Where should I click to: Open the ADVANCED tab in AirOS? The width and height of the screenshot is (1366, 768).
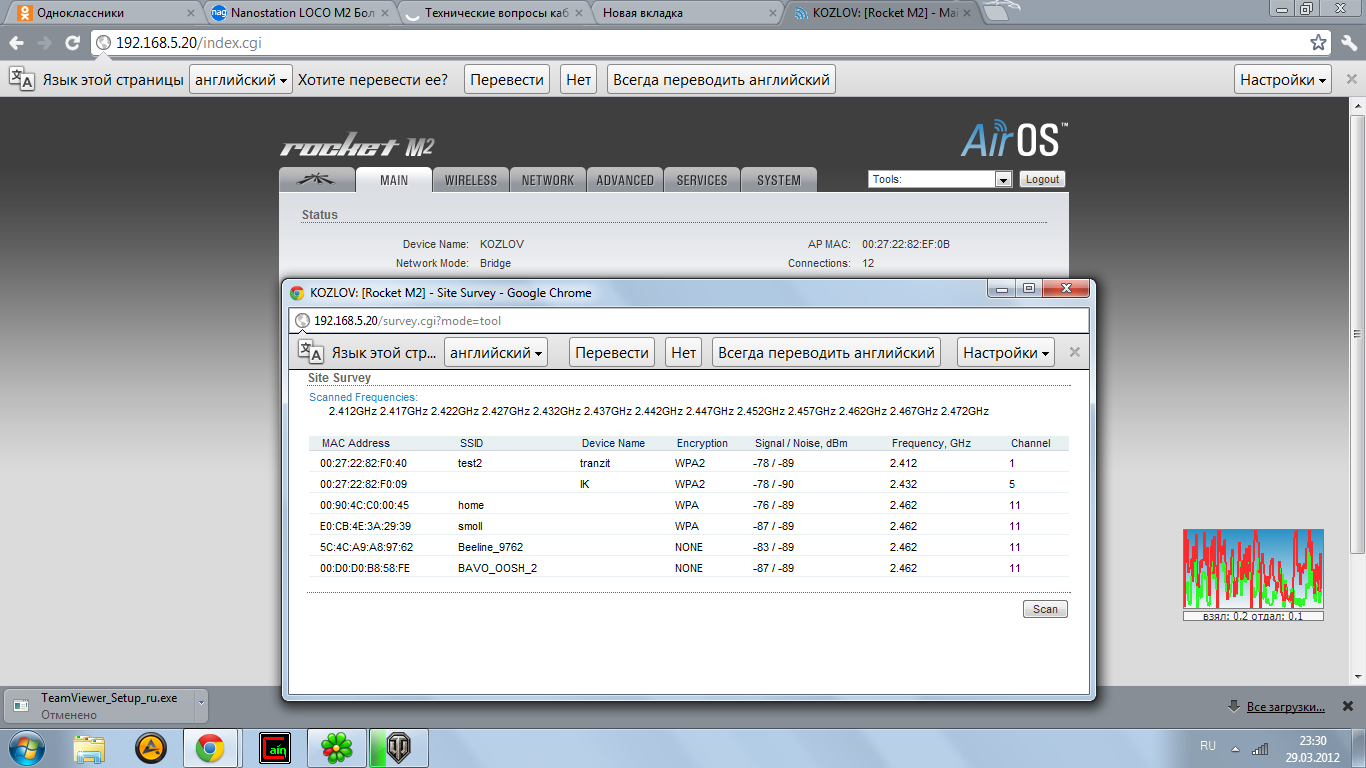[x=625, y=180]
